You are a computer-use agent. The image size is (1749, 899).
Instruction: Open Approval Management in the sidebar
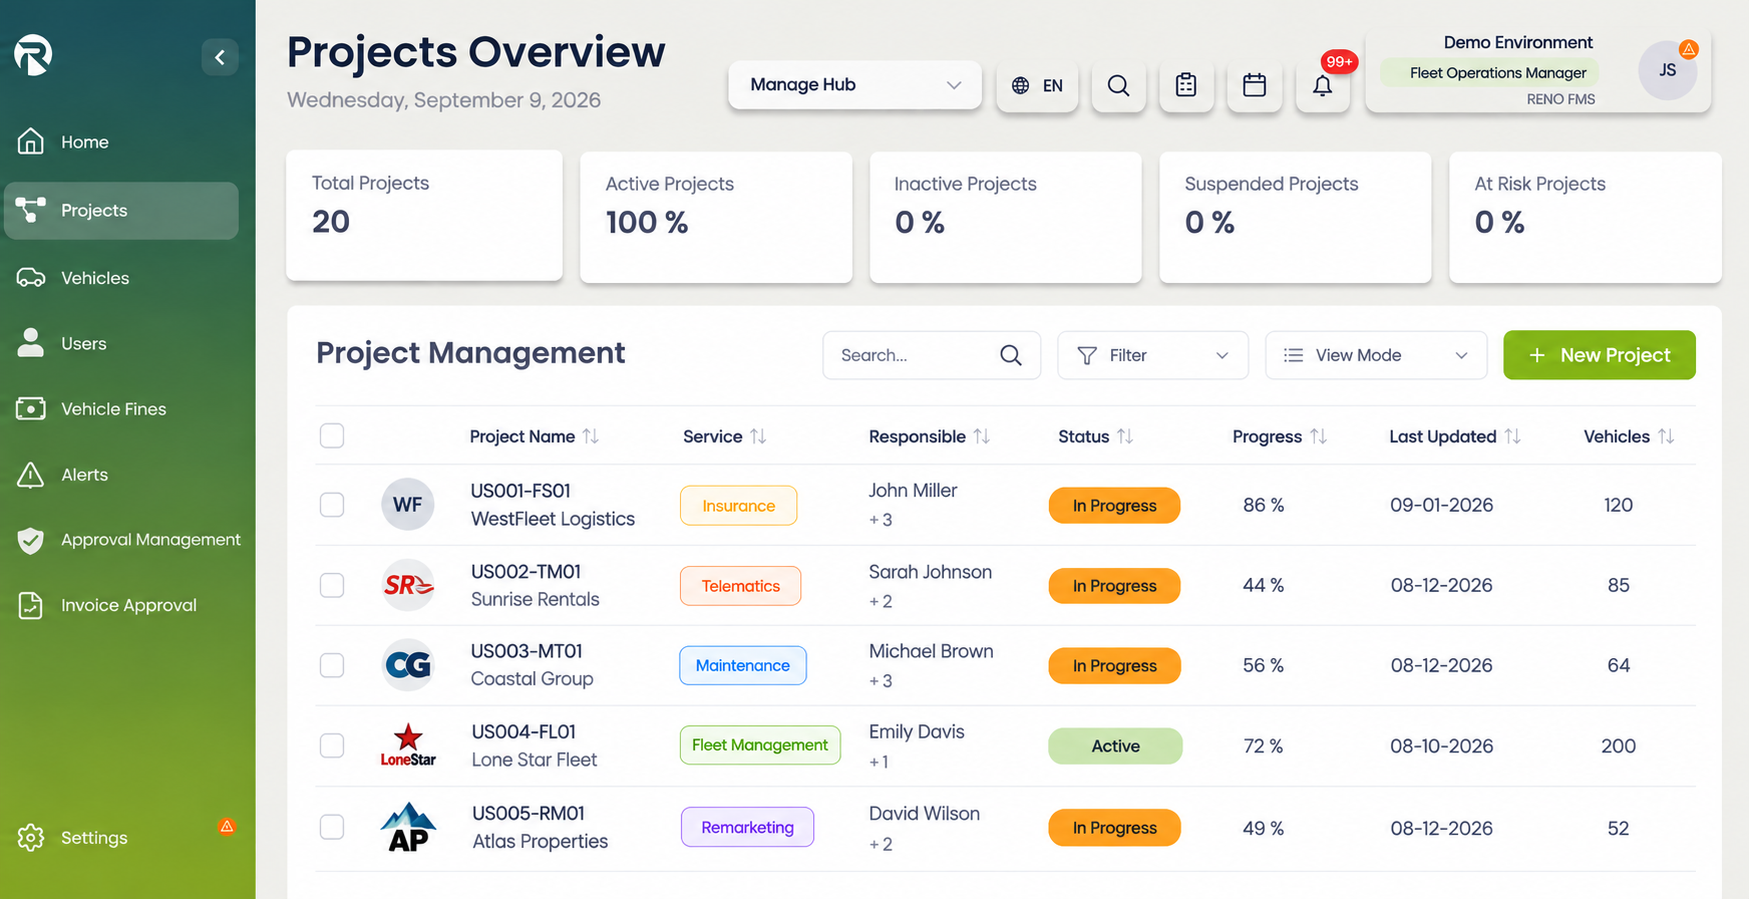[x=128, y=540]
